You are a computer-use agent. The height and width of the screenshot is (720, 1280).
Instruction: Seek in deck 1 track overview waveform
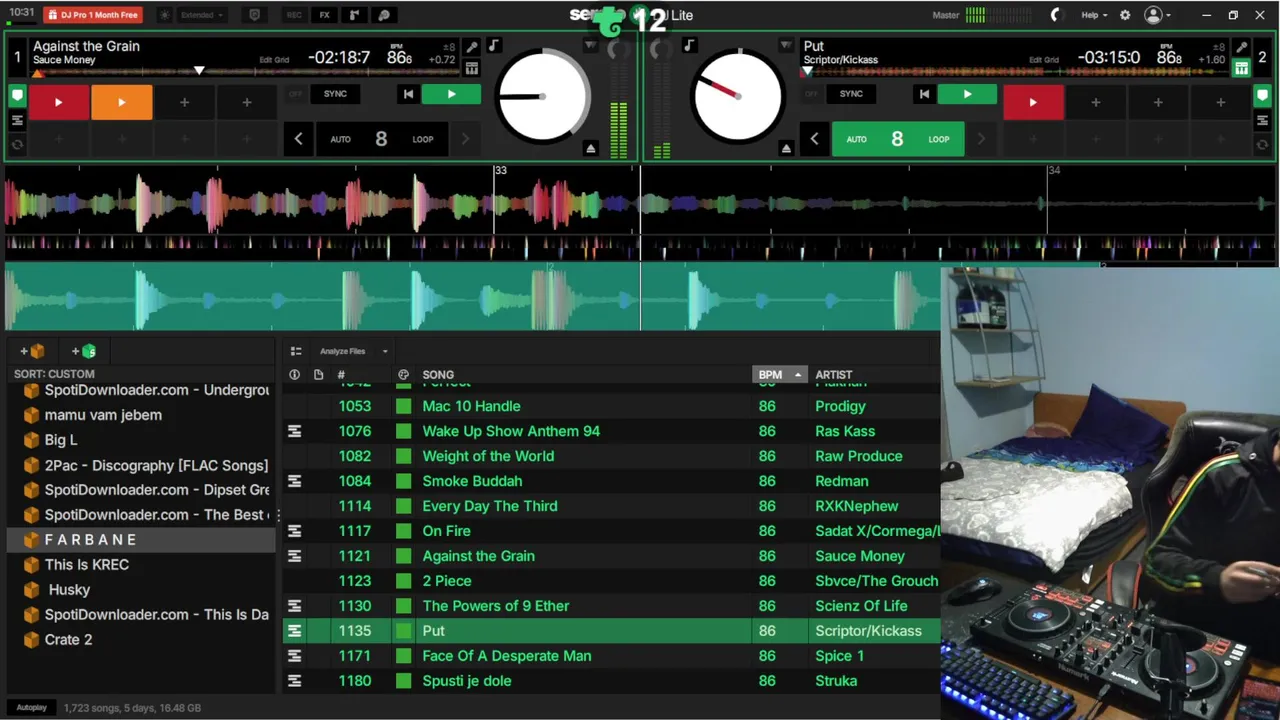pos(245,72)
